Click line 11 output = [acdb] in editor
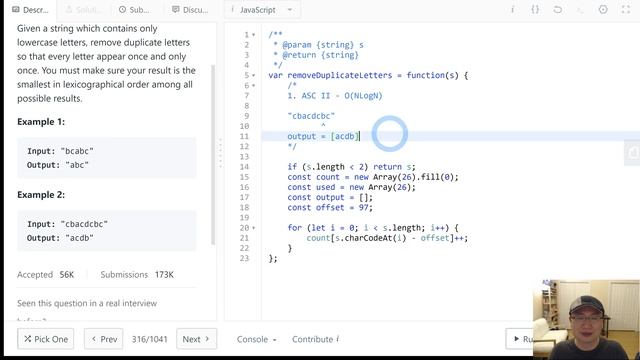Image resolution: width=640 pixels, height=360 pixels. click(323, 136)
